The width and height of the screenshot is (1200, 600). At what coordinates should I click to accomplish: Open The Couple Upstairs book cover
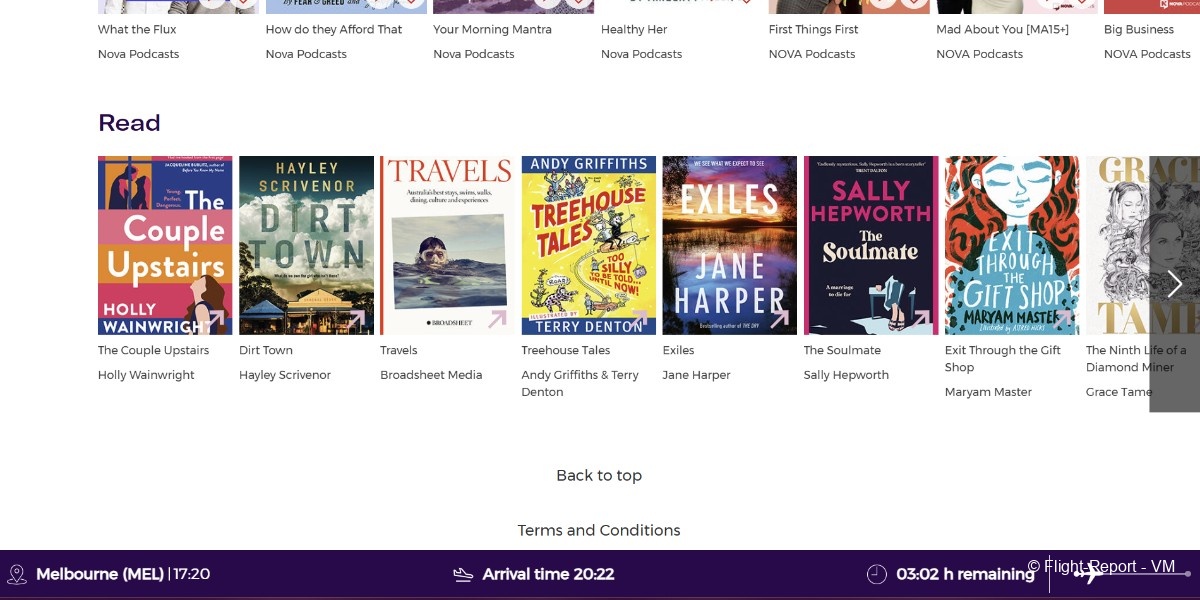[165, 245]
